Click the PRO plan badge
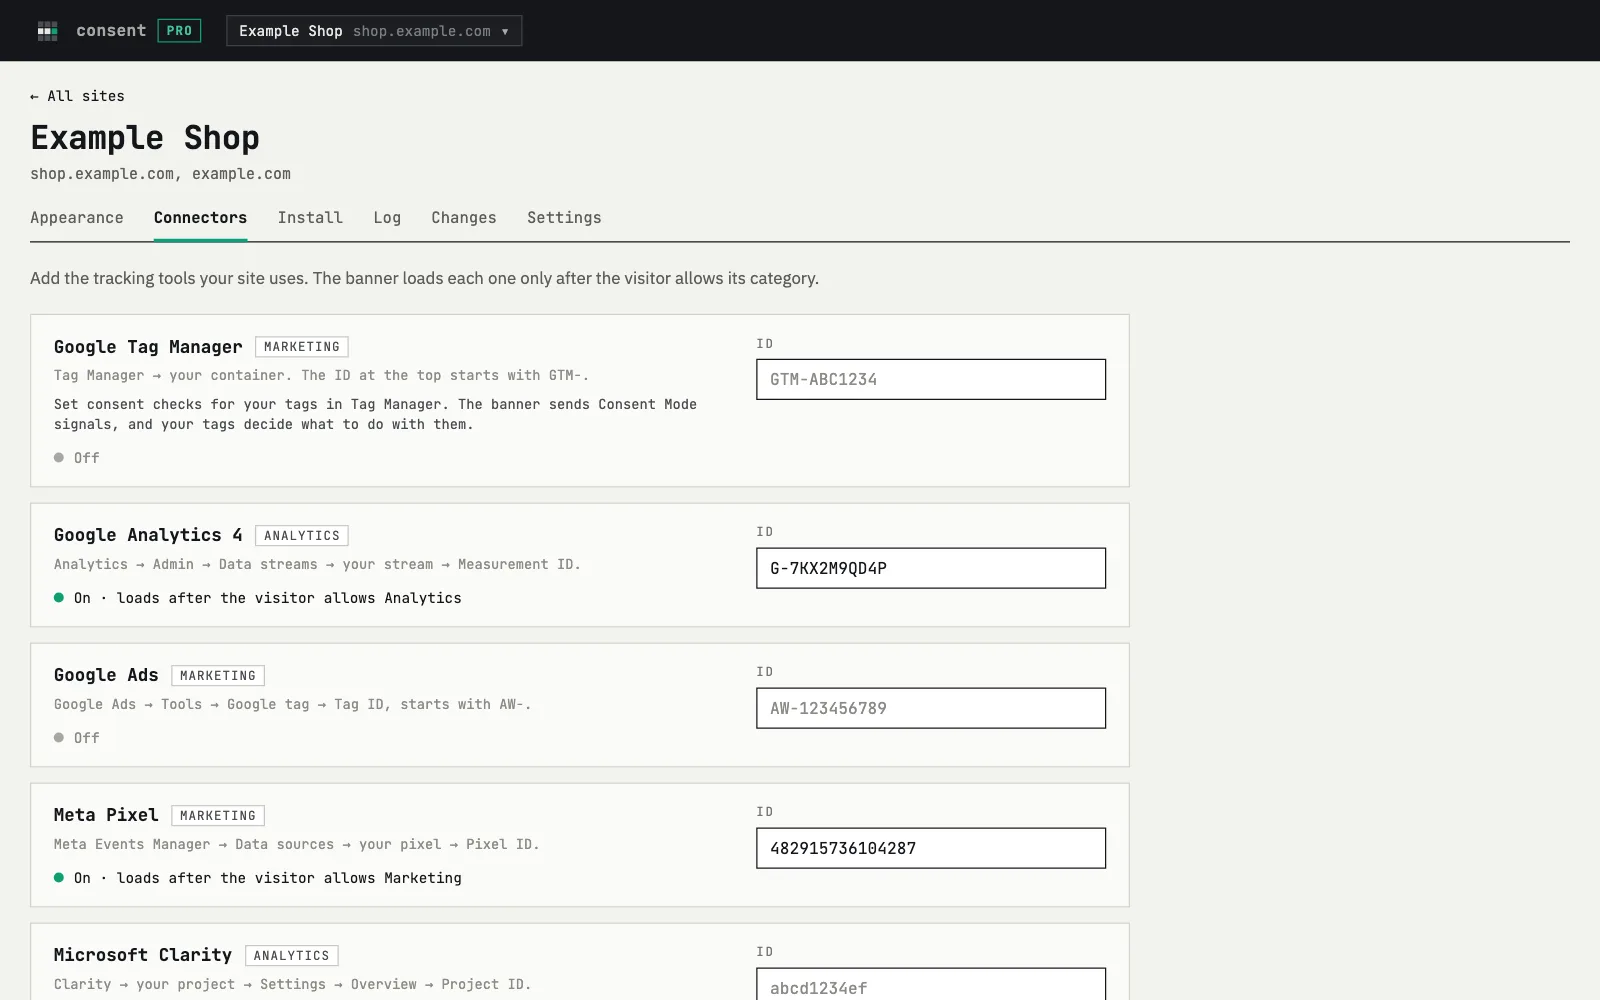This screenshot has width=1600, height=1000. coord(179,31)
